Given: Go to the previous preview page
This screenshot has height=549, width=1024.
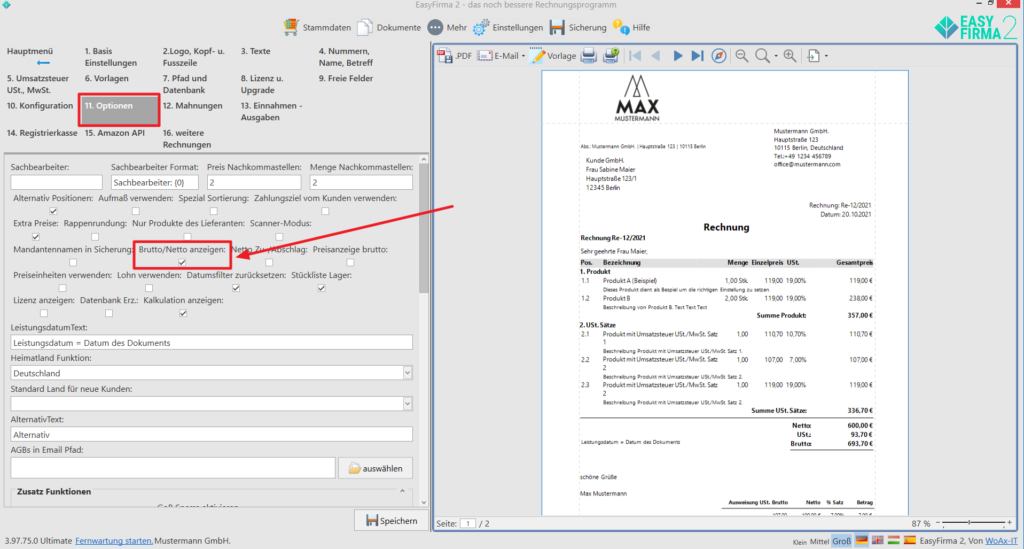Looking at the screenshot, I should pos(656,56).
